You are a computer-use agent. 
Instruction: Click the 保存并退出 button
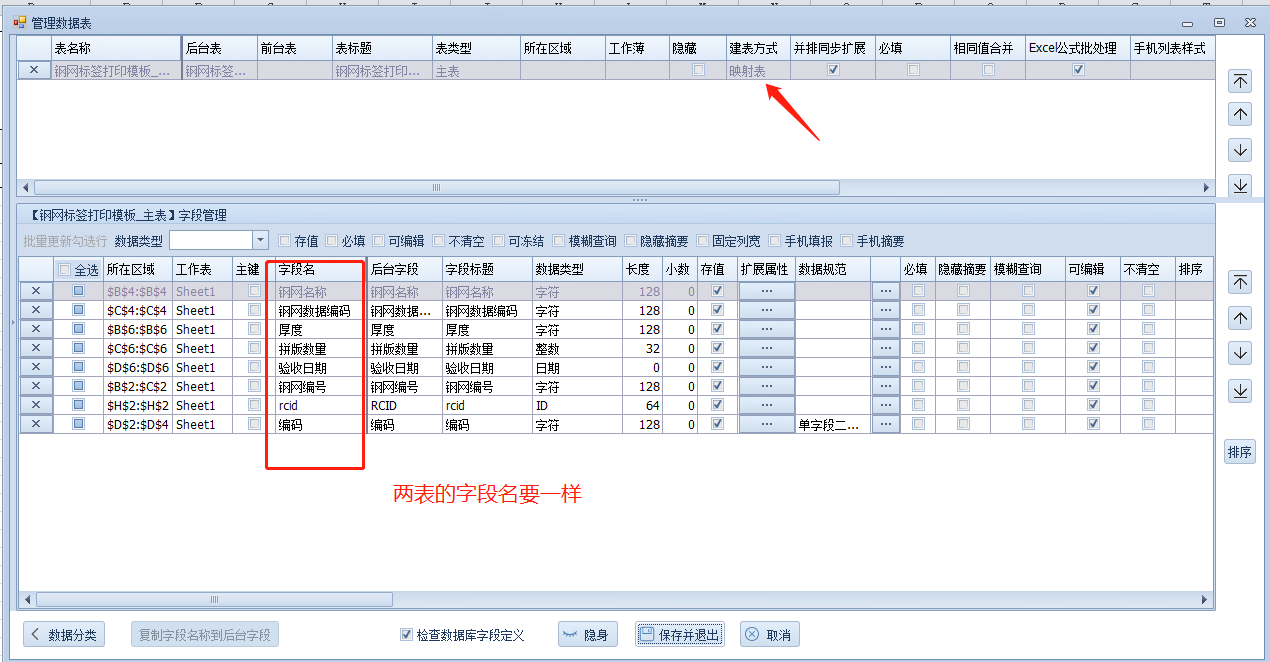(679, 635)
